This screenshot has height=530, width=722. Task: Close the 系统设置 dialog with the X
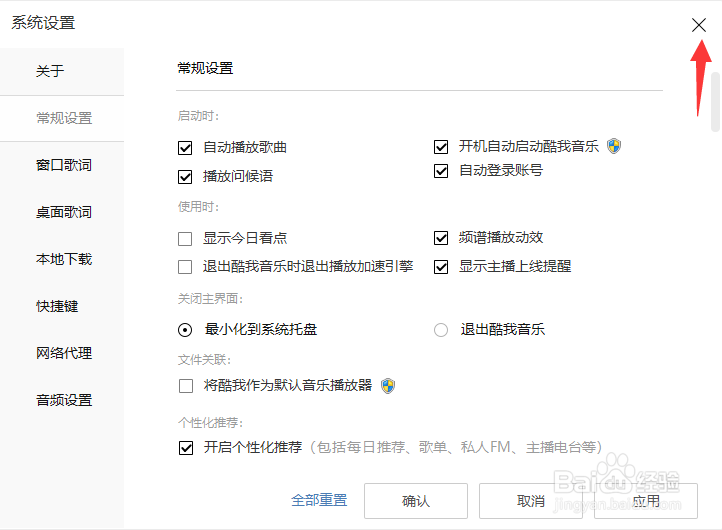[x=699, y=25]
